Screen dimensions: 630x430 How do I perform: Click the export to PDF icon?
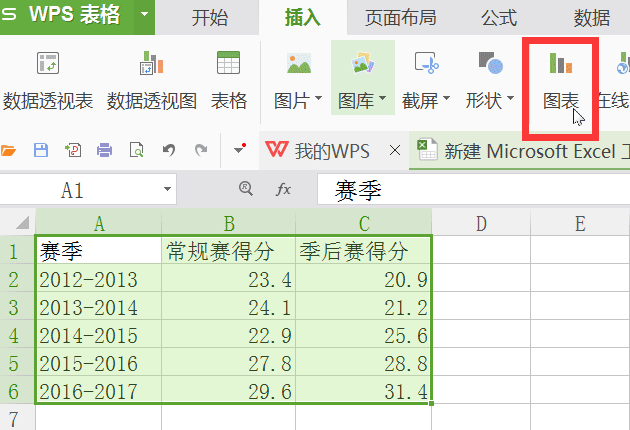pos(73,150)
